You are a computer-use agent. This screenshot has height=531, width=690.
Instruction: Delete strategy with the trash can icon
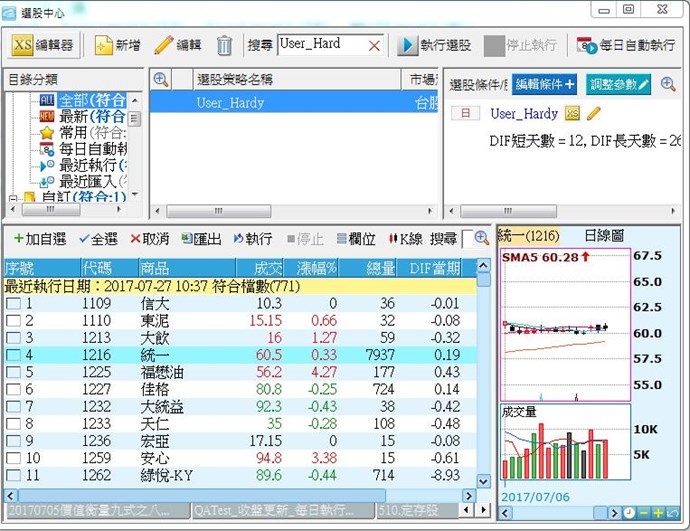[x=225, y=45]
